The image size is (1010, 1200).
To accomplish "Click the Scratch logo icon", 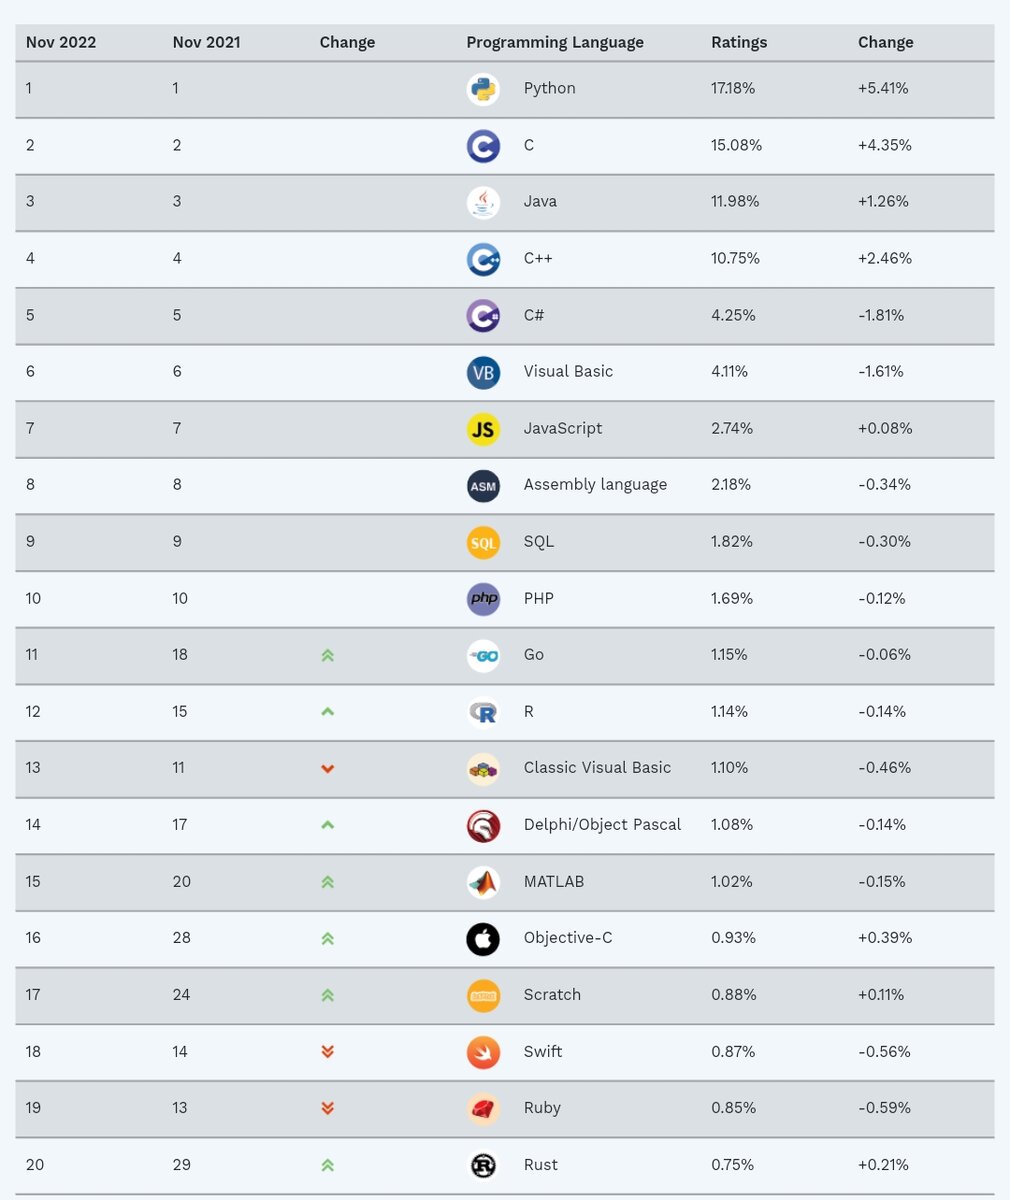I will click(483, 995).
